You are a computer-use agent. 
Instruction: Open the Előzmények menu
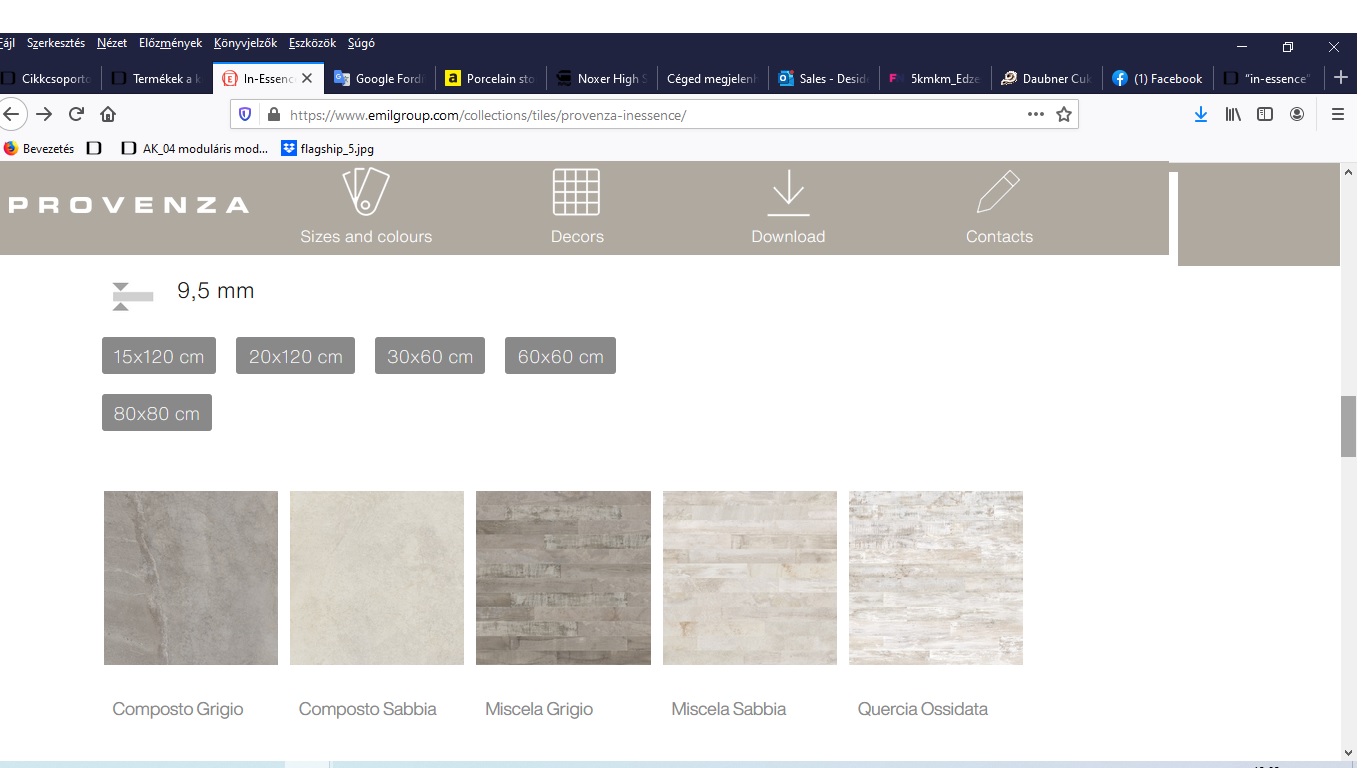[x=170, y=44]
